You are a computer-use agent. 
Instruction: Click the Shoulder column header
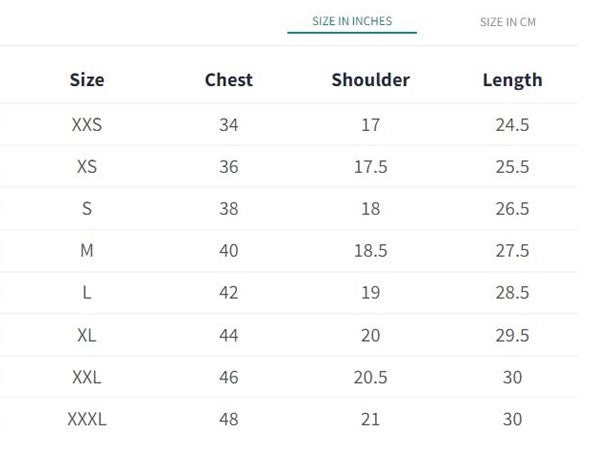pyautogui.click(x=370, y=80)
